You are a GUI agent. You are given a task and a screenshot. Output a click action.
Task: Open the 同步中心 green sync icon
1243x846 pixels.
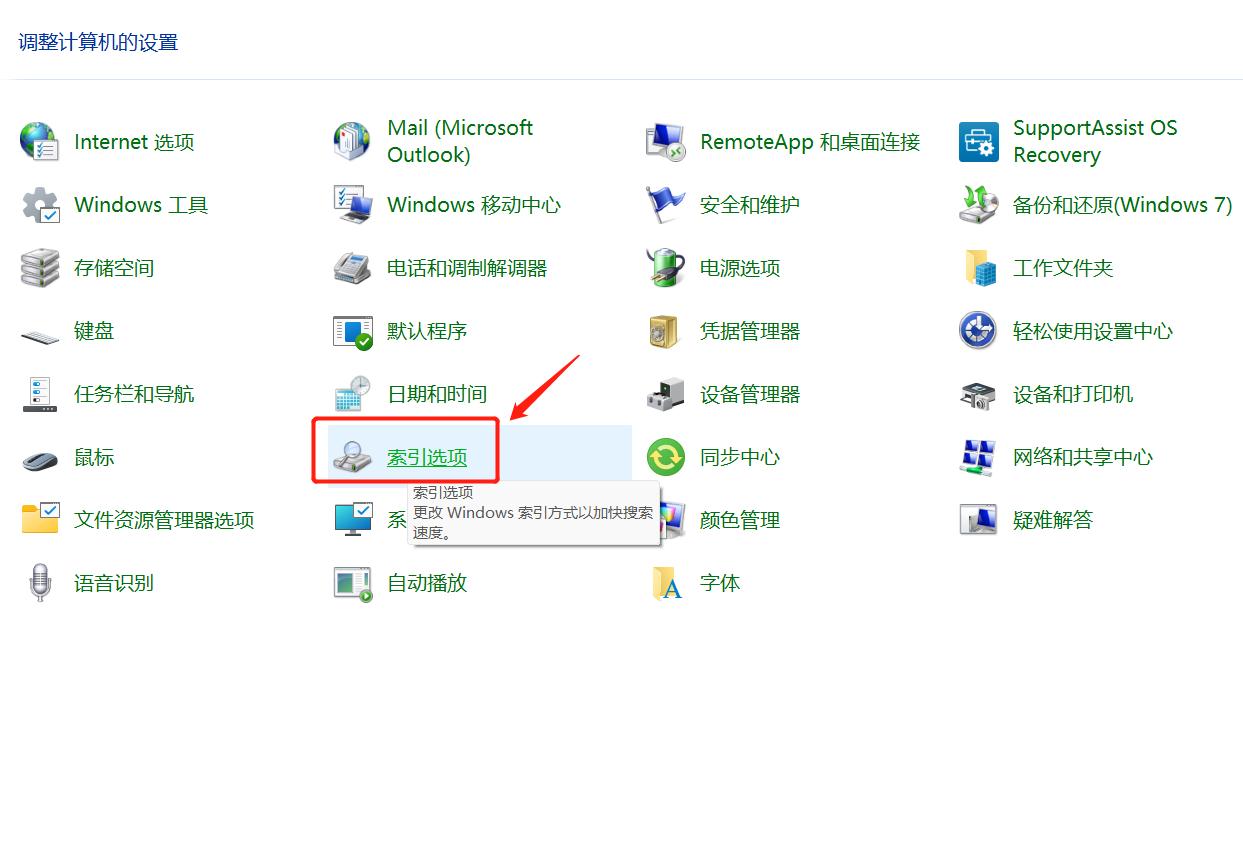[x=665, y=457]
